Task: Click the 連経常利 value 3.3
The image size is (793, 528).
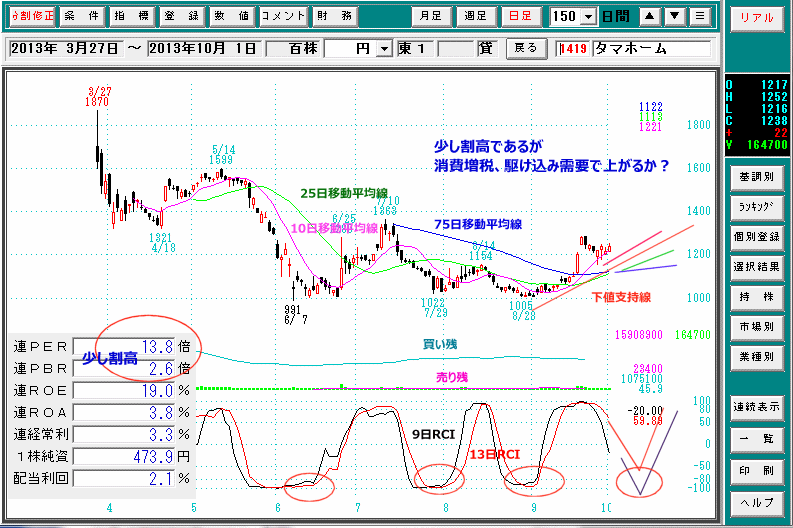Action: pos(161,434)
